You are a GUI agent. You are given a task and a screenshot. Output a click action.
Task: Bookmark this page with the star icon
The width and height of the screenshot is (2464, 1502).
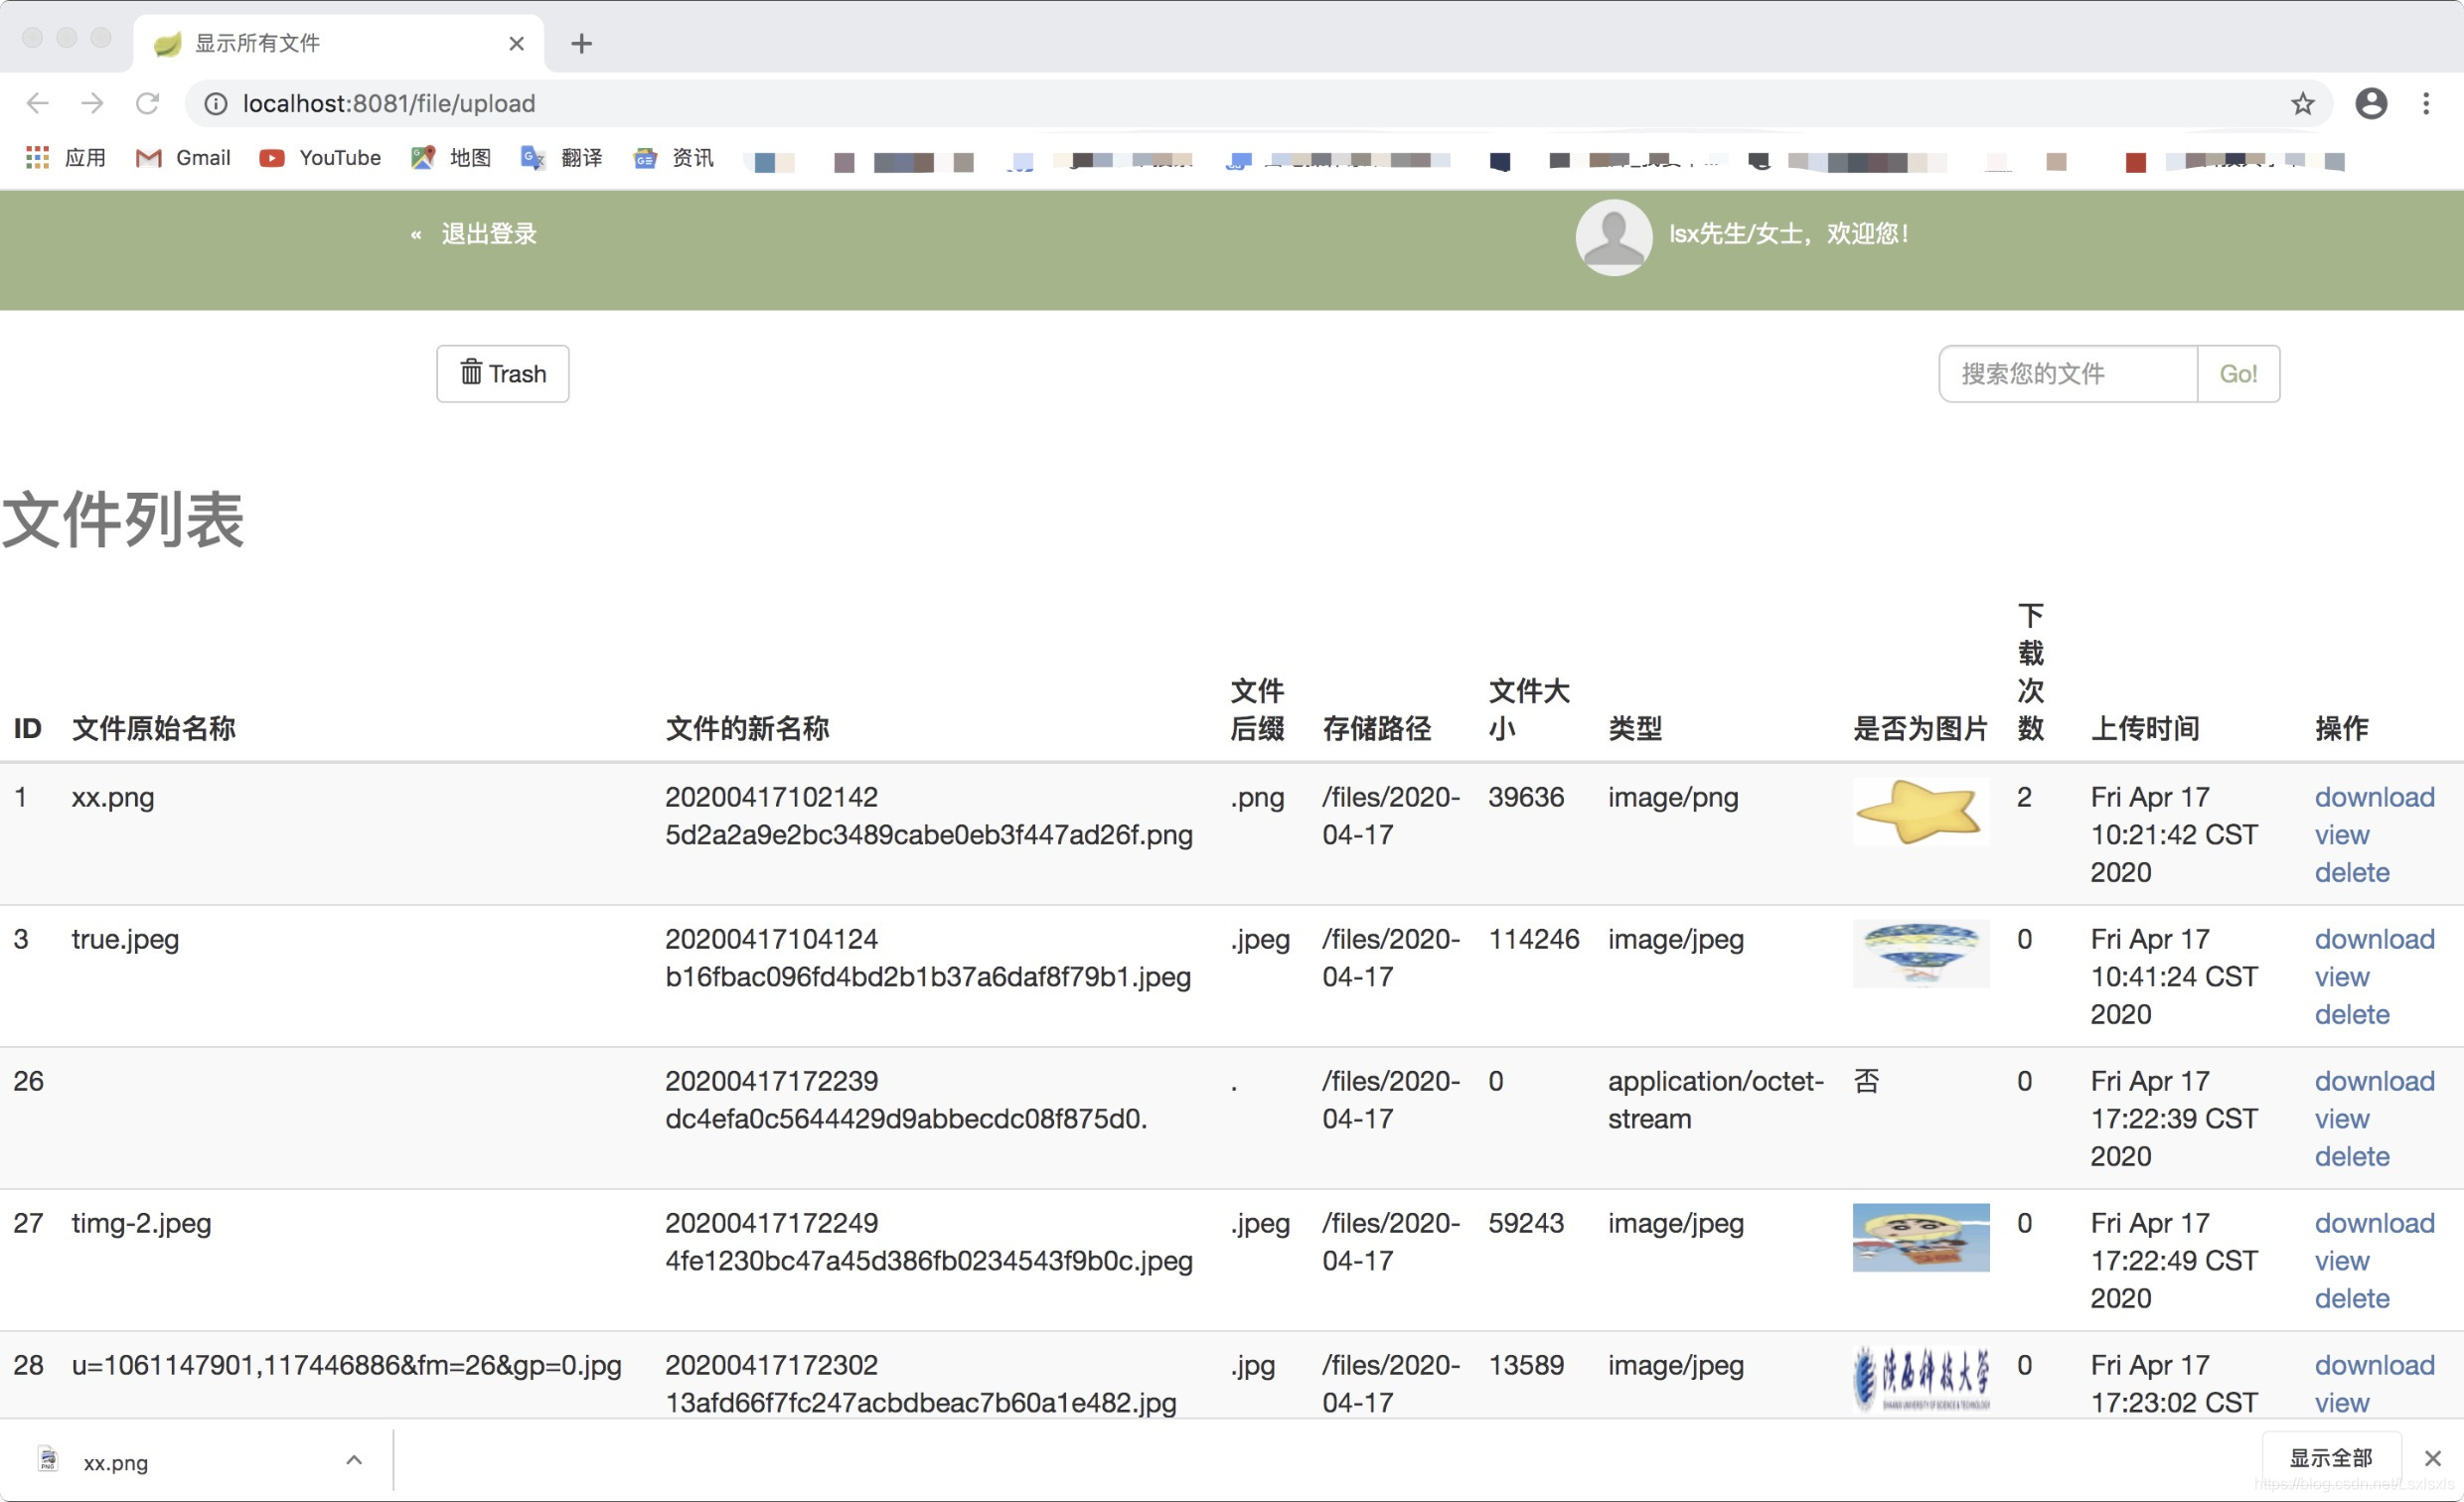click(x=2302, y=103)
